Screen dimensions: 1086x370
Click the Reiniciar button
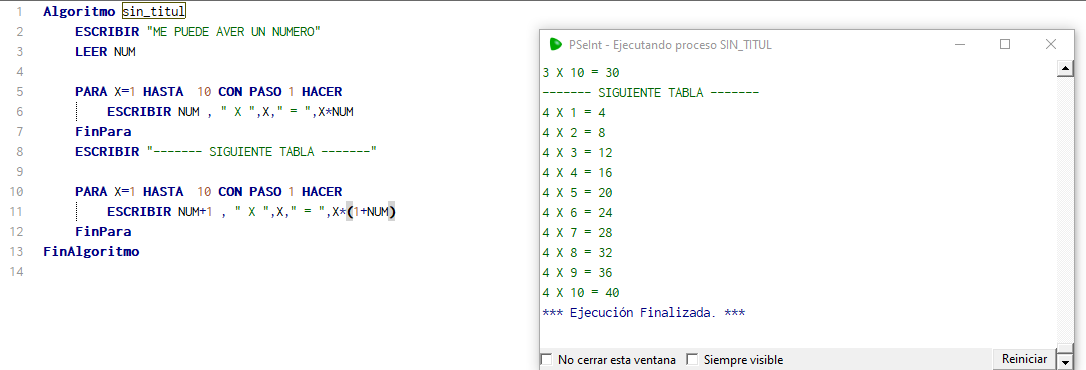pyautogui.click(x=1024, y=359)
